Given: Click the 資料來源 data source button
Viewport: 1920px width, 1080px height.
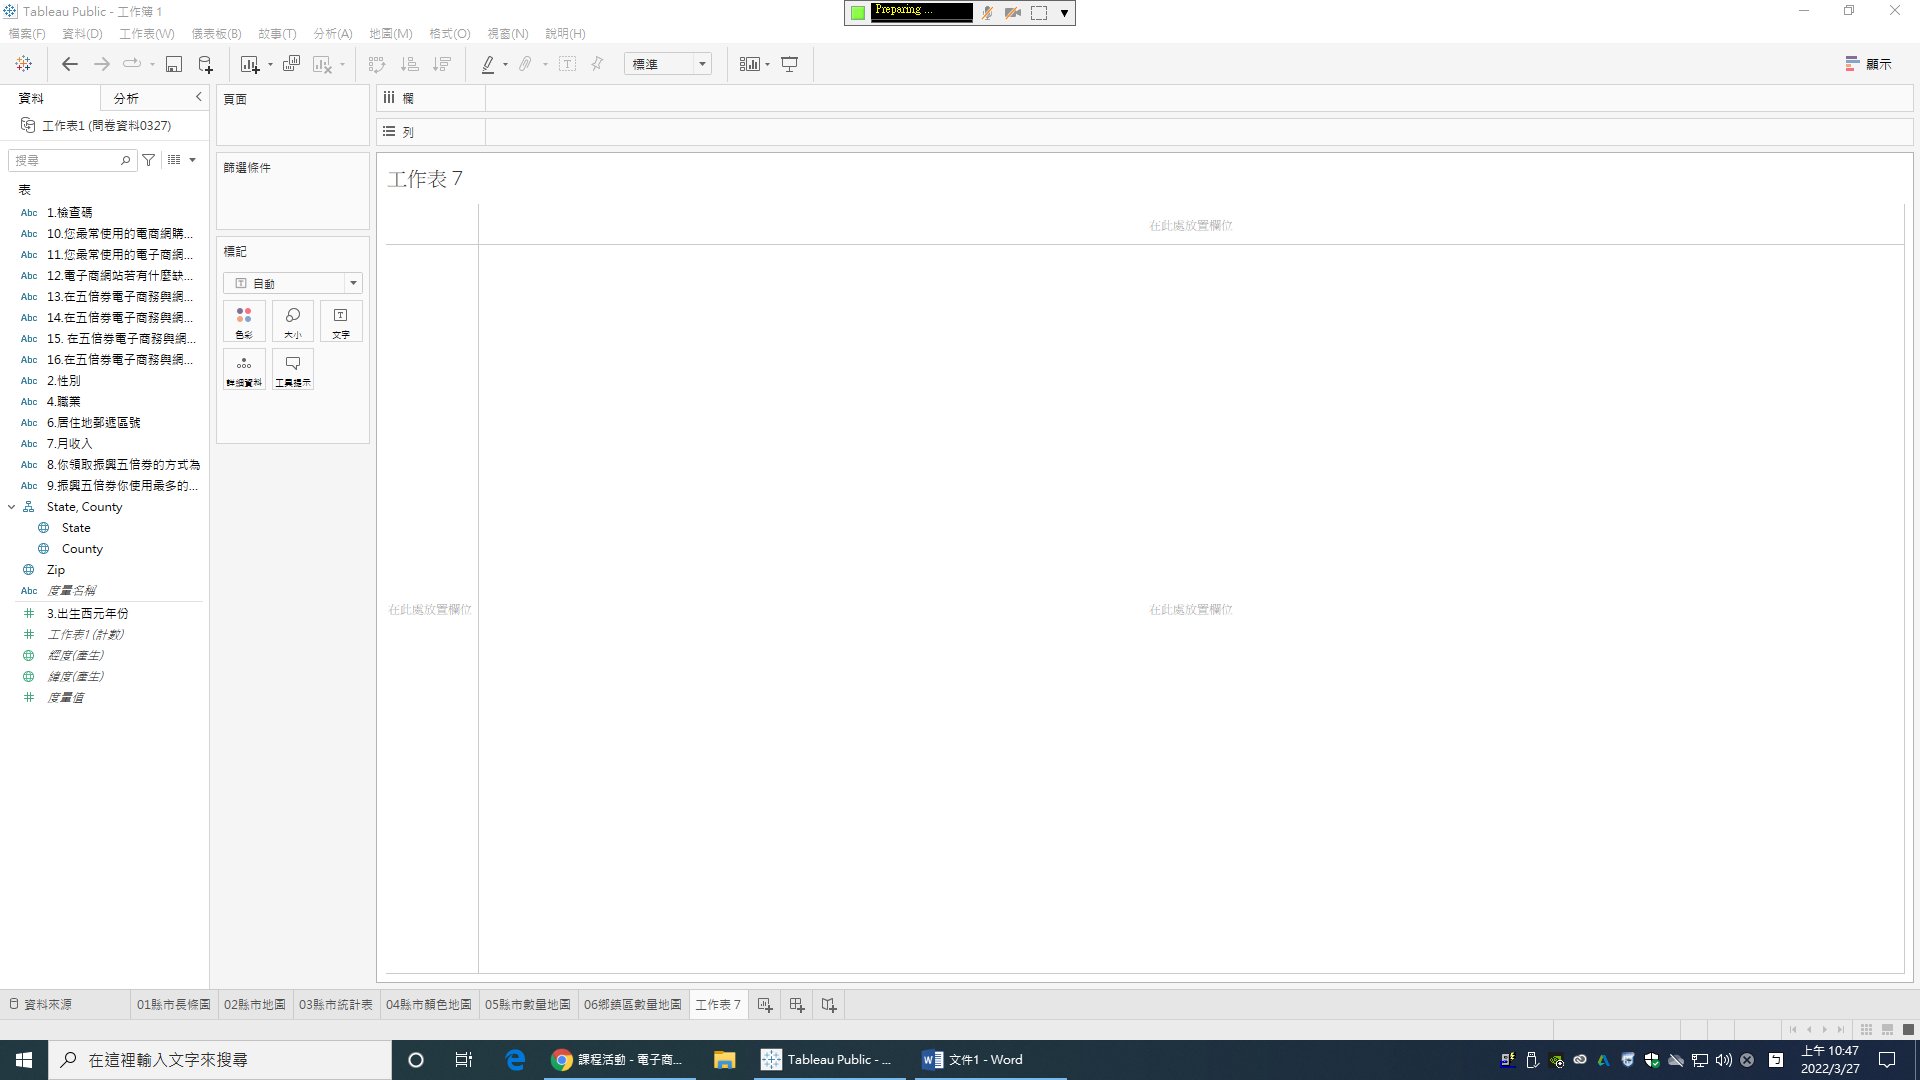Looking at the screenshot, I should tap(40, 1005).
